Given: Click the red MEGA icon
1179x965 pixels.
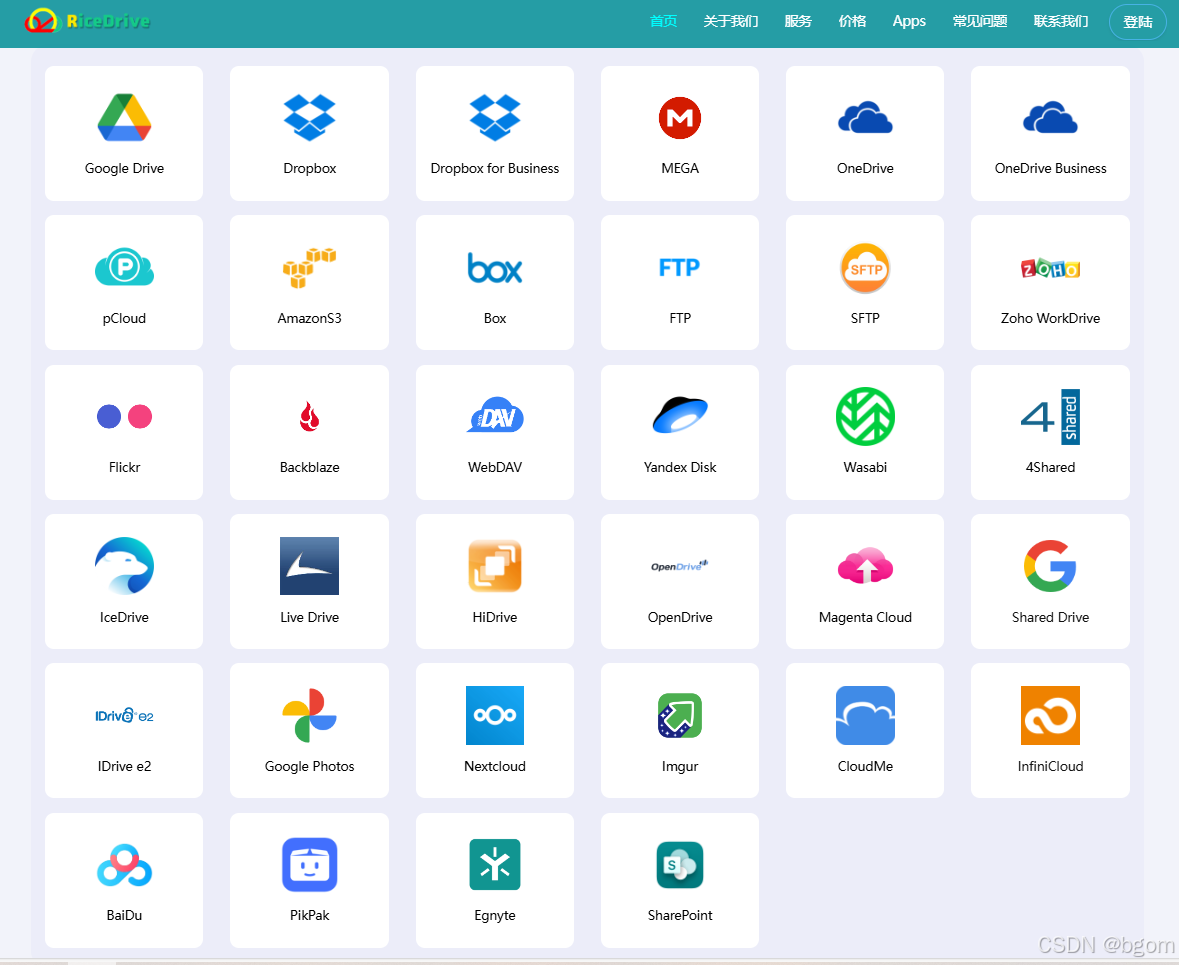Looking at the screenshot, I should [680, 117].
